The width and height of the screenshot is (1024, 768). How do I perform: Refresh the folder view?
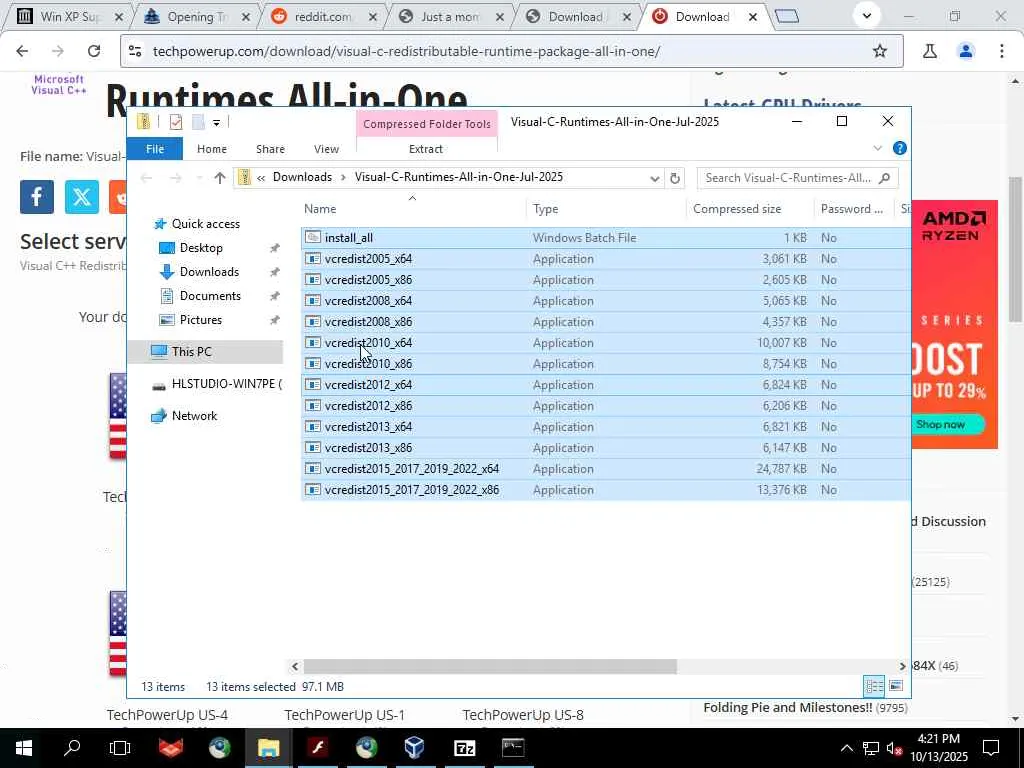click(675, 178)
